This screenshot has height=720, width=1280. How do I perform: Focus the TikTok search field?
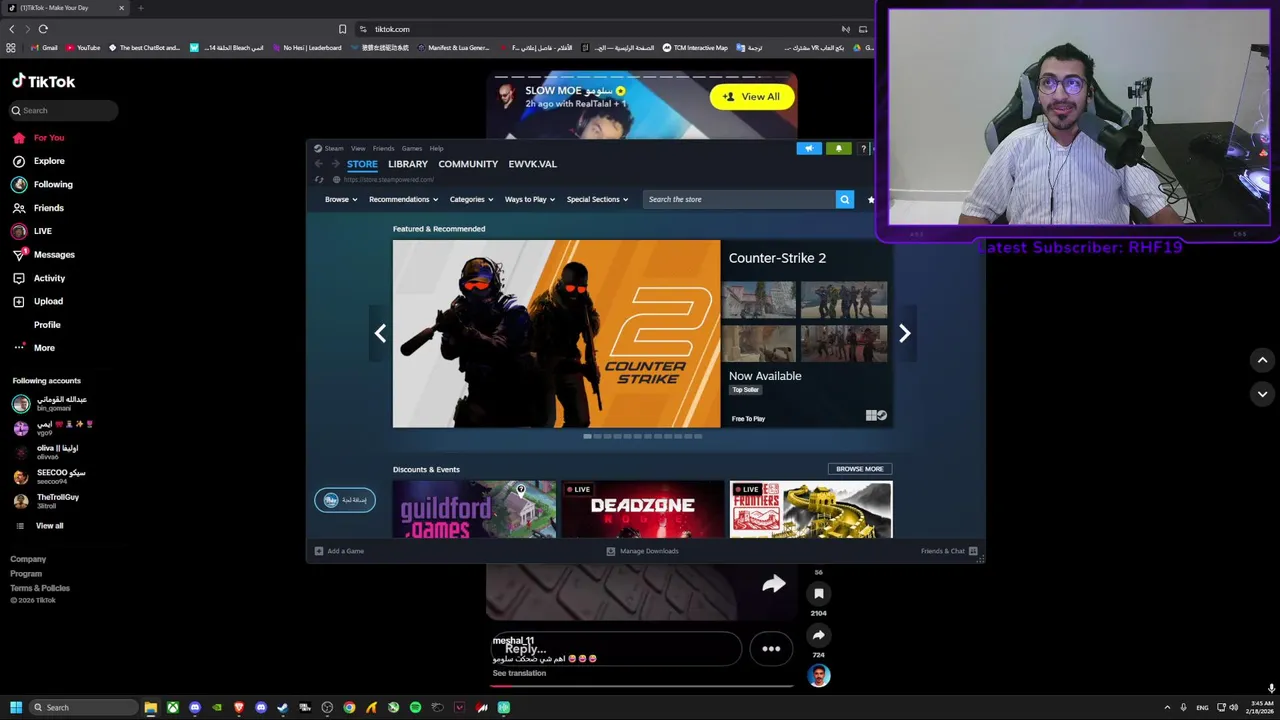click(x=64, y=111)
